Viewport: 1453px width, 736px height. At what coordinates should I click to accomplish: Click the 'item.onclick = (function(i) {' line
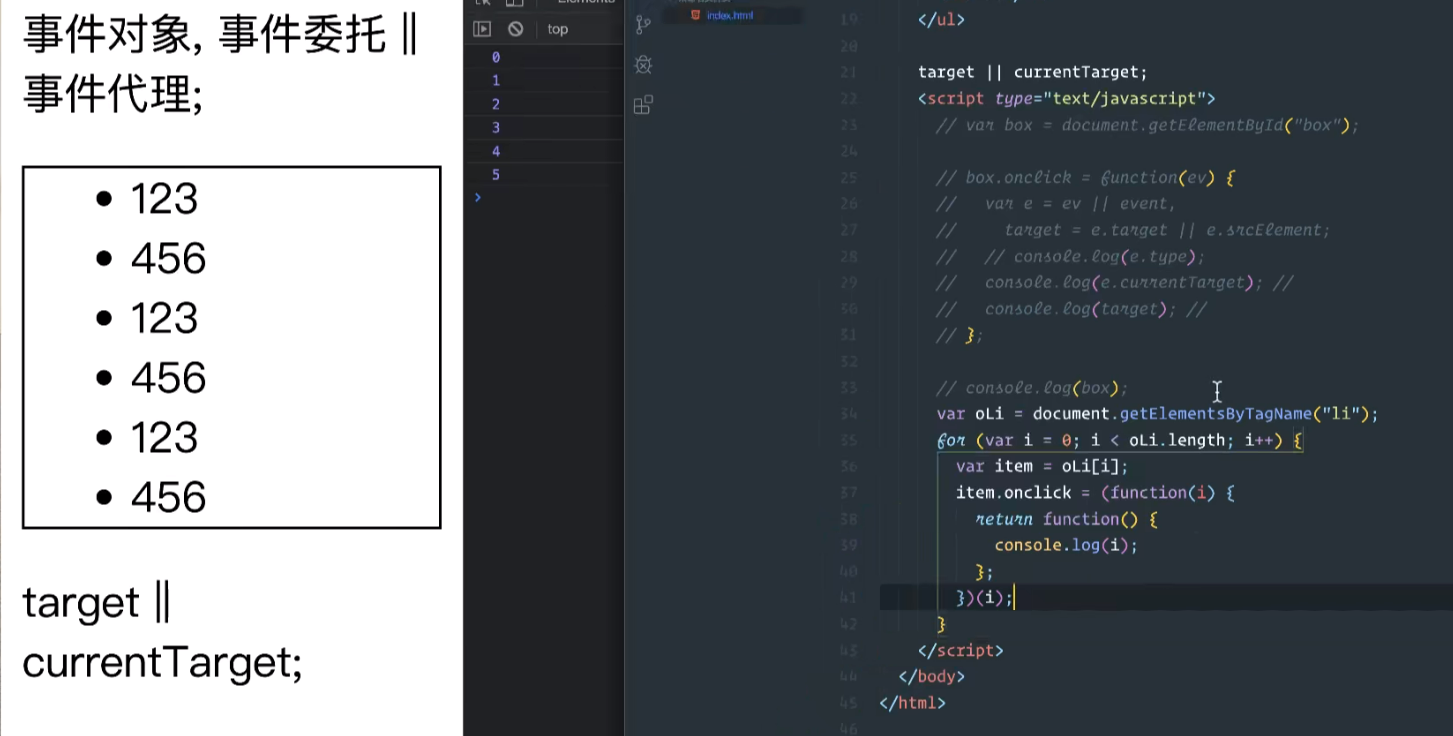(x=1096, y=493)
